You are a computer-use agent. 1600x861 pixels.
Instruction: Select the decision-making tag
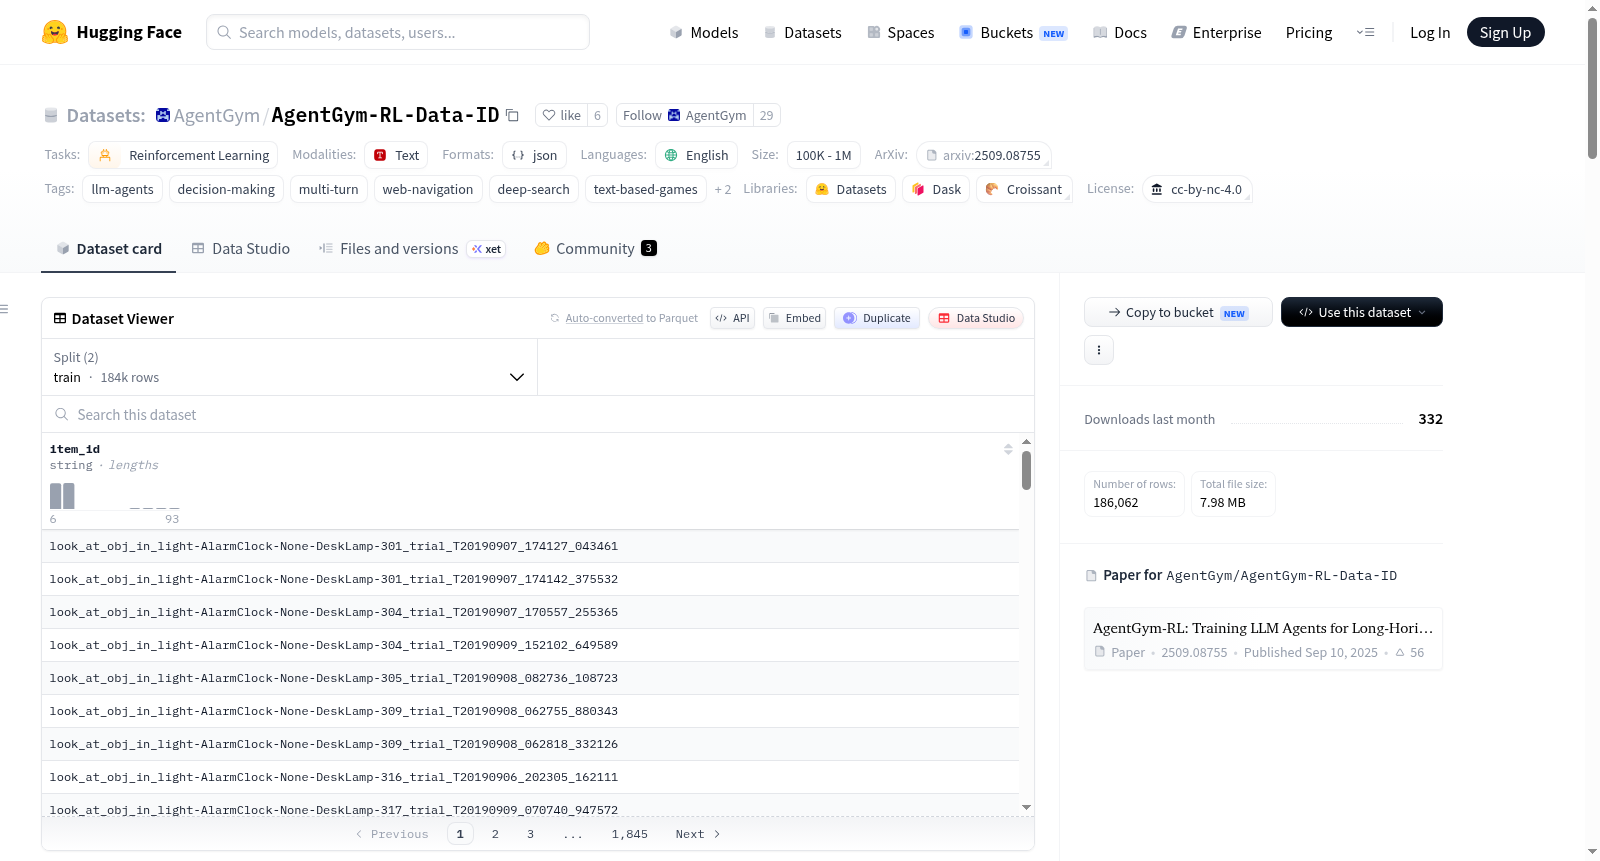[226, 189]
